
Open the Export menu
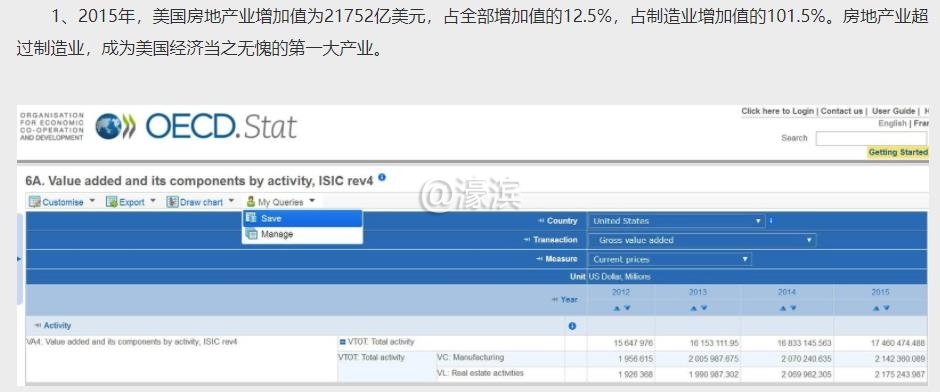pyautogui.click(x=131, y=202)
